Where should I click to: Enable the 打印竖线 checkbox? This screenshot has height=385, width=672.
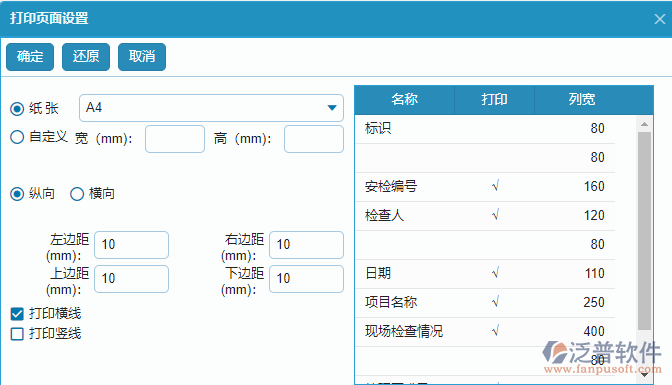[x=17, y=334]
